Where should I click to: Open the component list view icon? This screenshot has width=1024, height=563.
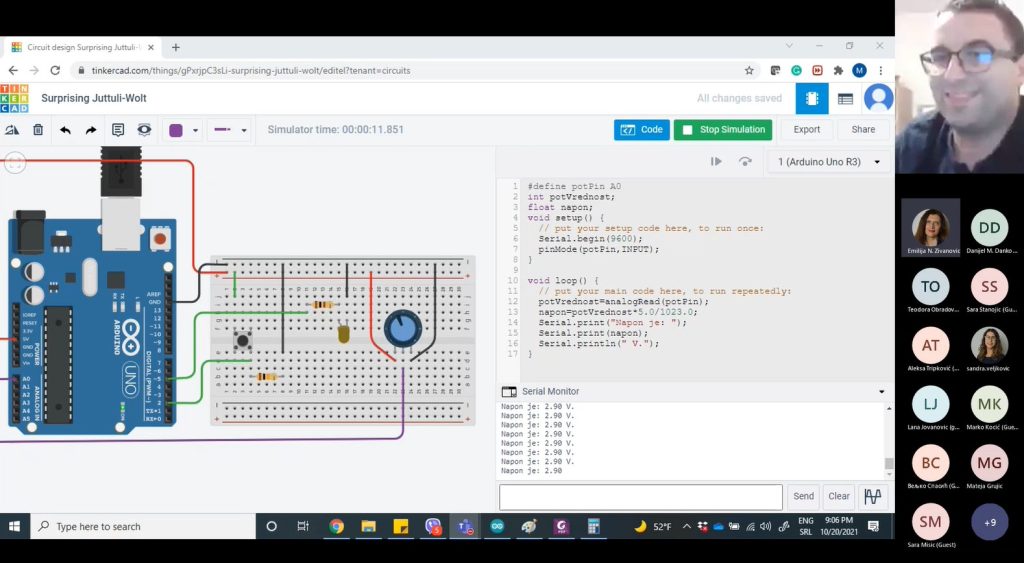click(845, 98)
